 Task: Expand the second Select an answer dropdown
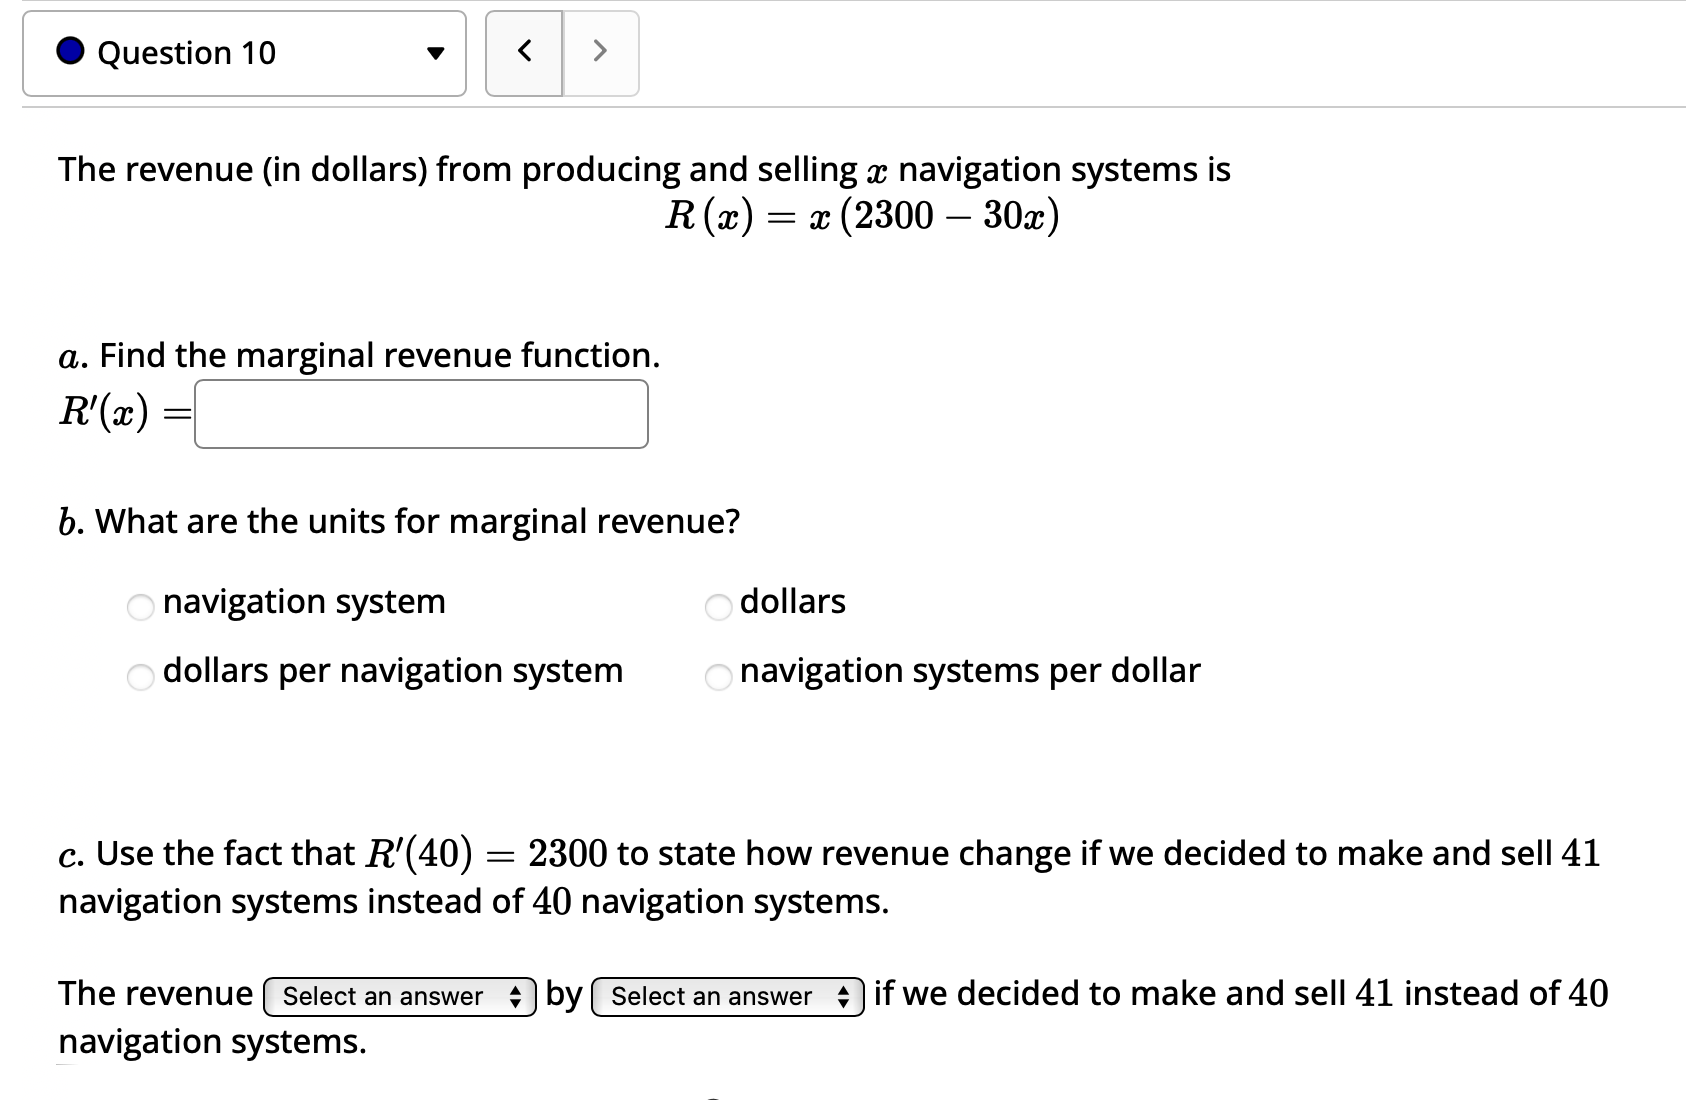(x=726, y=996)
